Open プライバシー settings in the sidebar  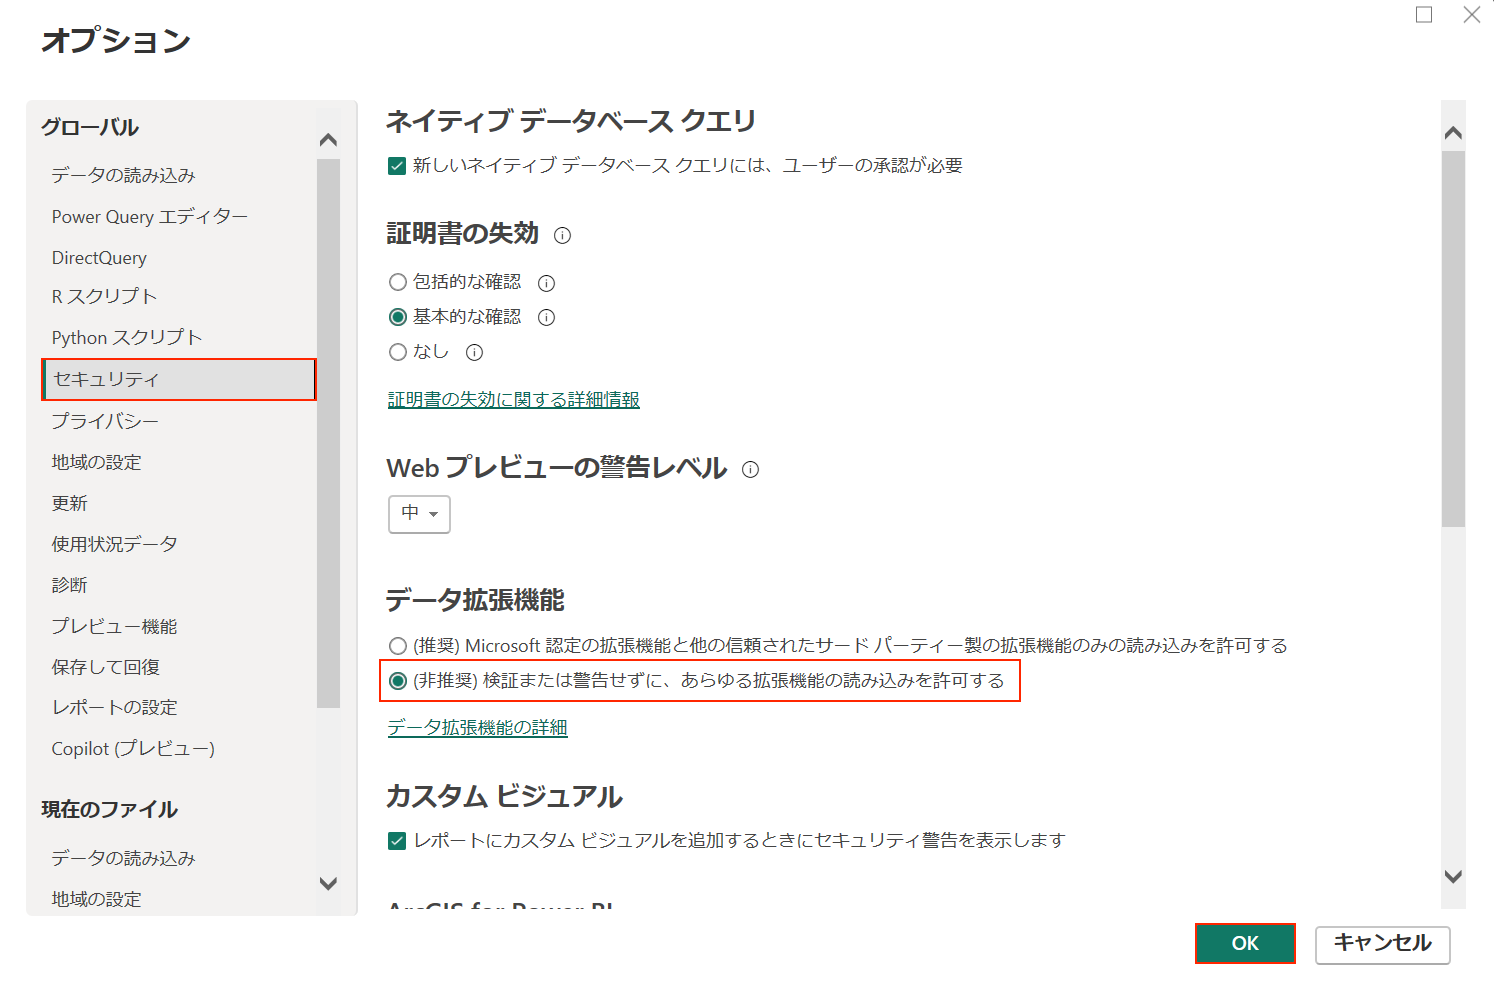pos(104,421)
